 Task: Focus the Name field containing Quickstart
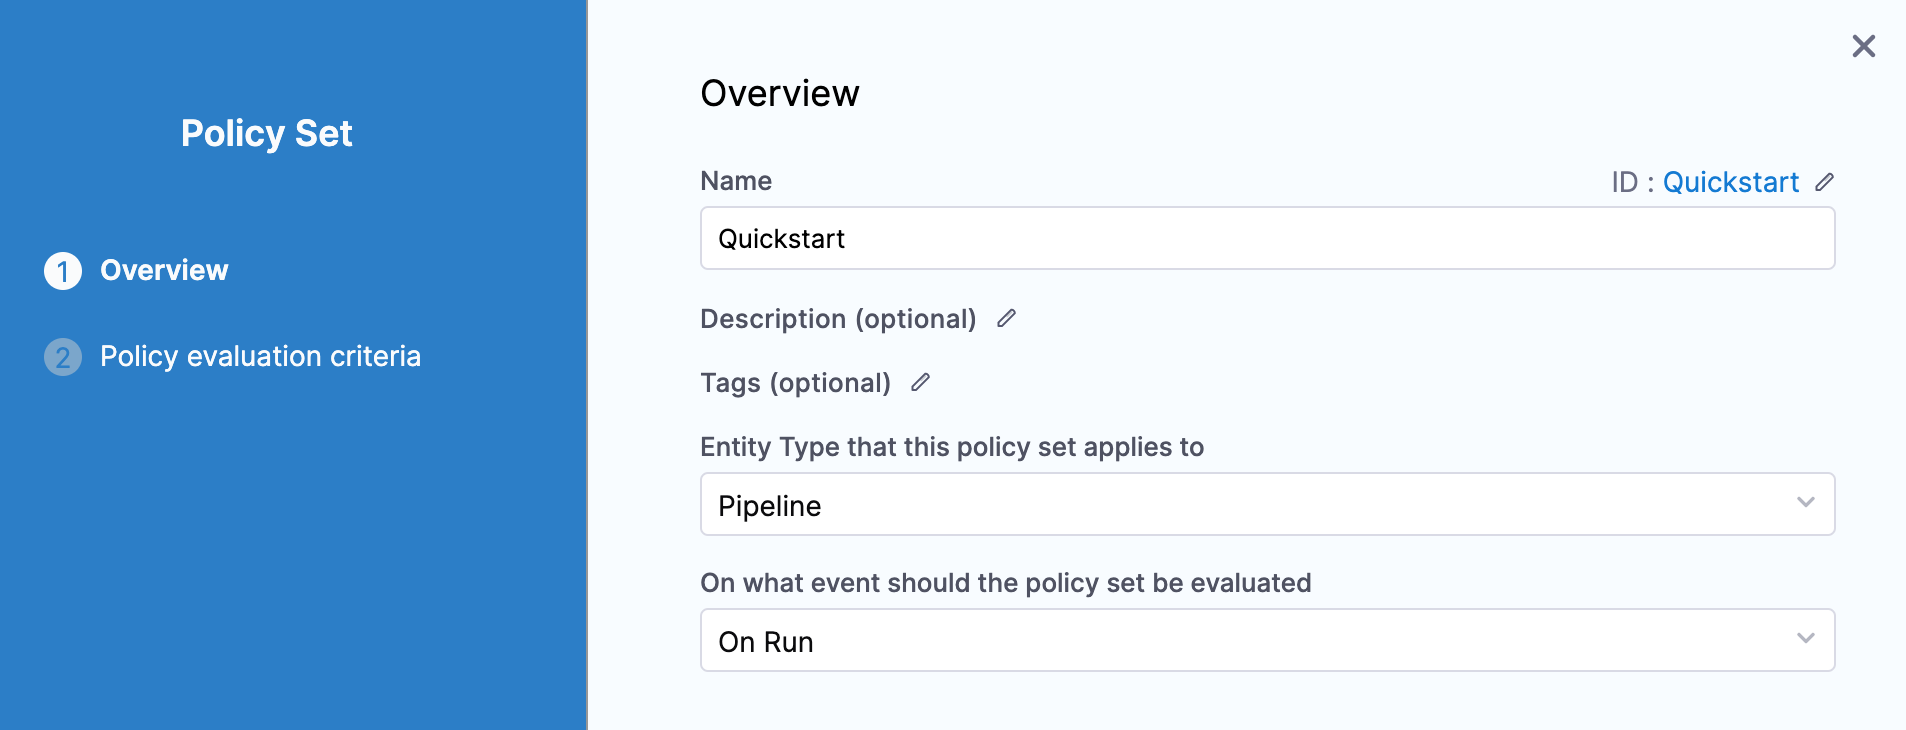click(1266, 239)
